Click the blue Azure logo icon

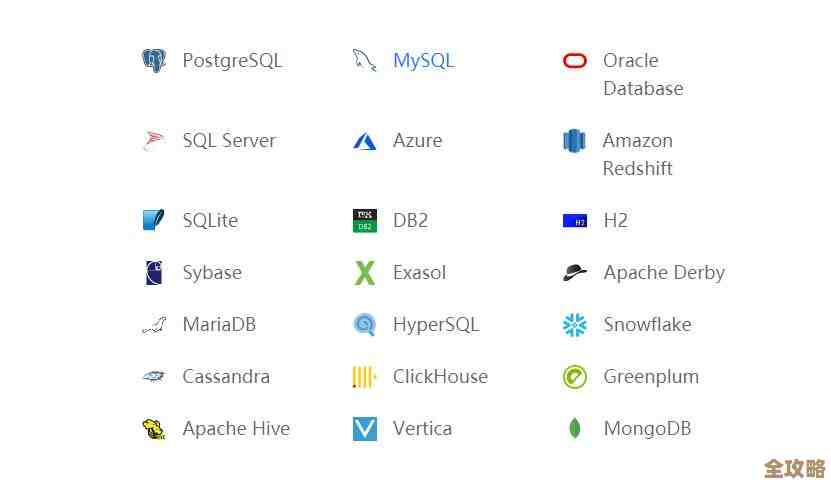pos(365,141)
